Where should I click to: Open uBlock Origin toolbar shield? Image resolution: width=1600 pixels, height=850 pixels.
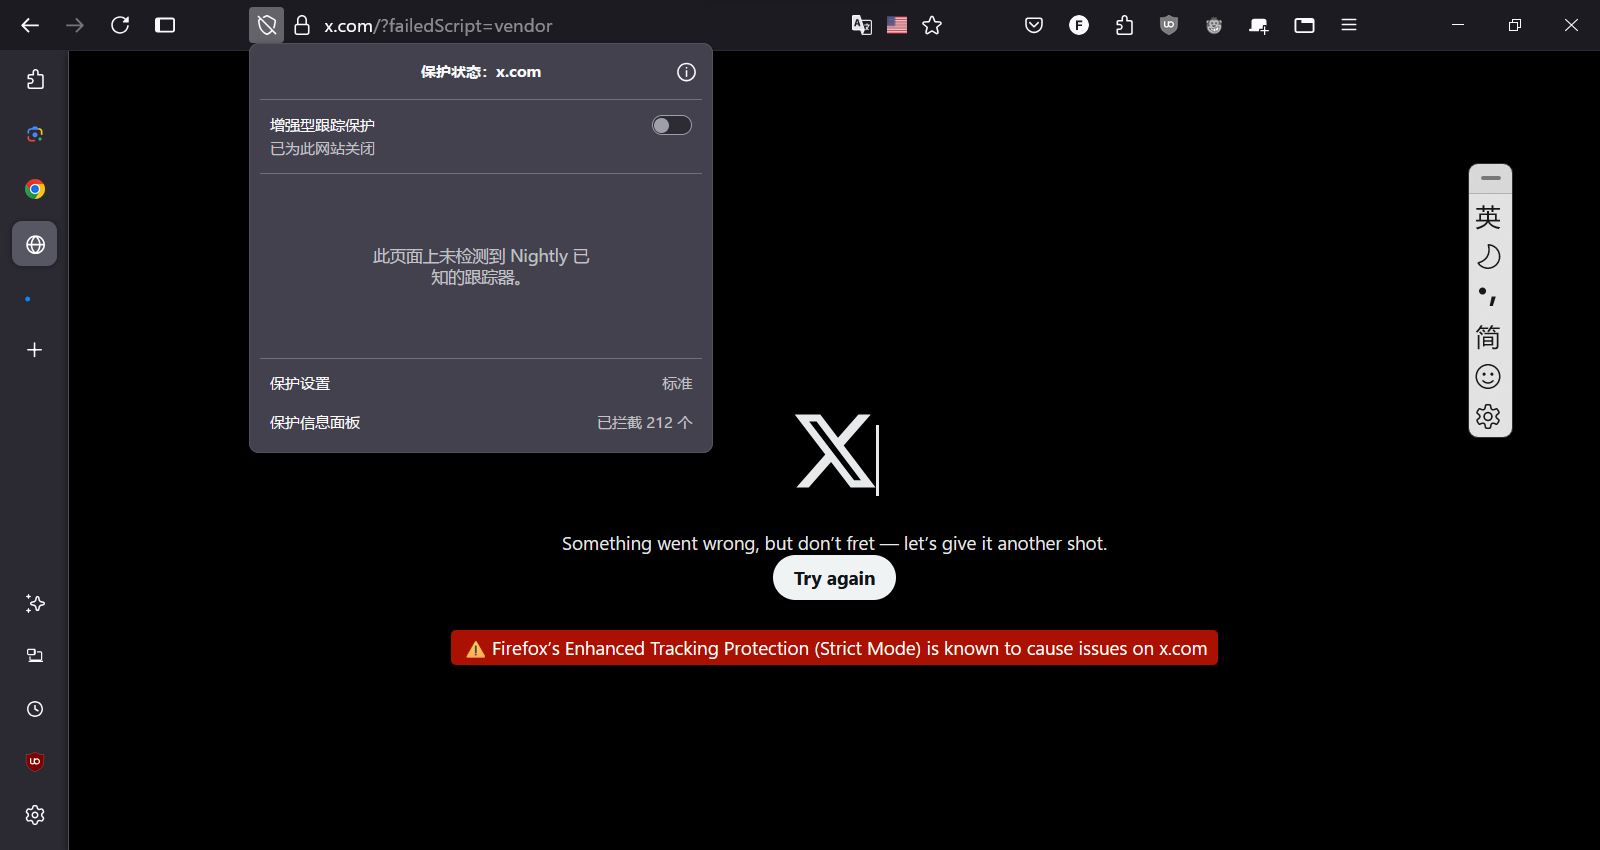(1169, 25)
